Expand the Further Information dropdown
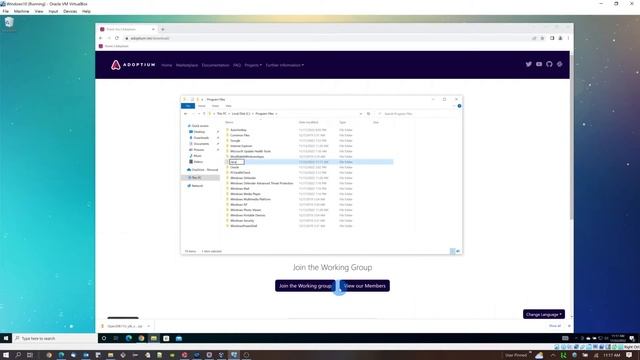This screenshot has height=360, width=640. pyautogui.click(x=284, y=65)
